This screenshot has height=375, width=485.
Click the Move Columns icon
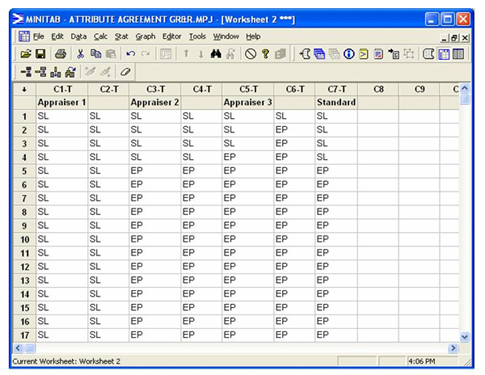pyautogui.click(x=70, y=72)
